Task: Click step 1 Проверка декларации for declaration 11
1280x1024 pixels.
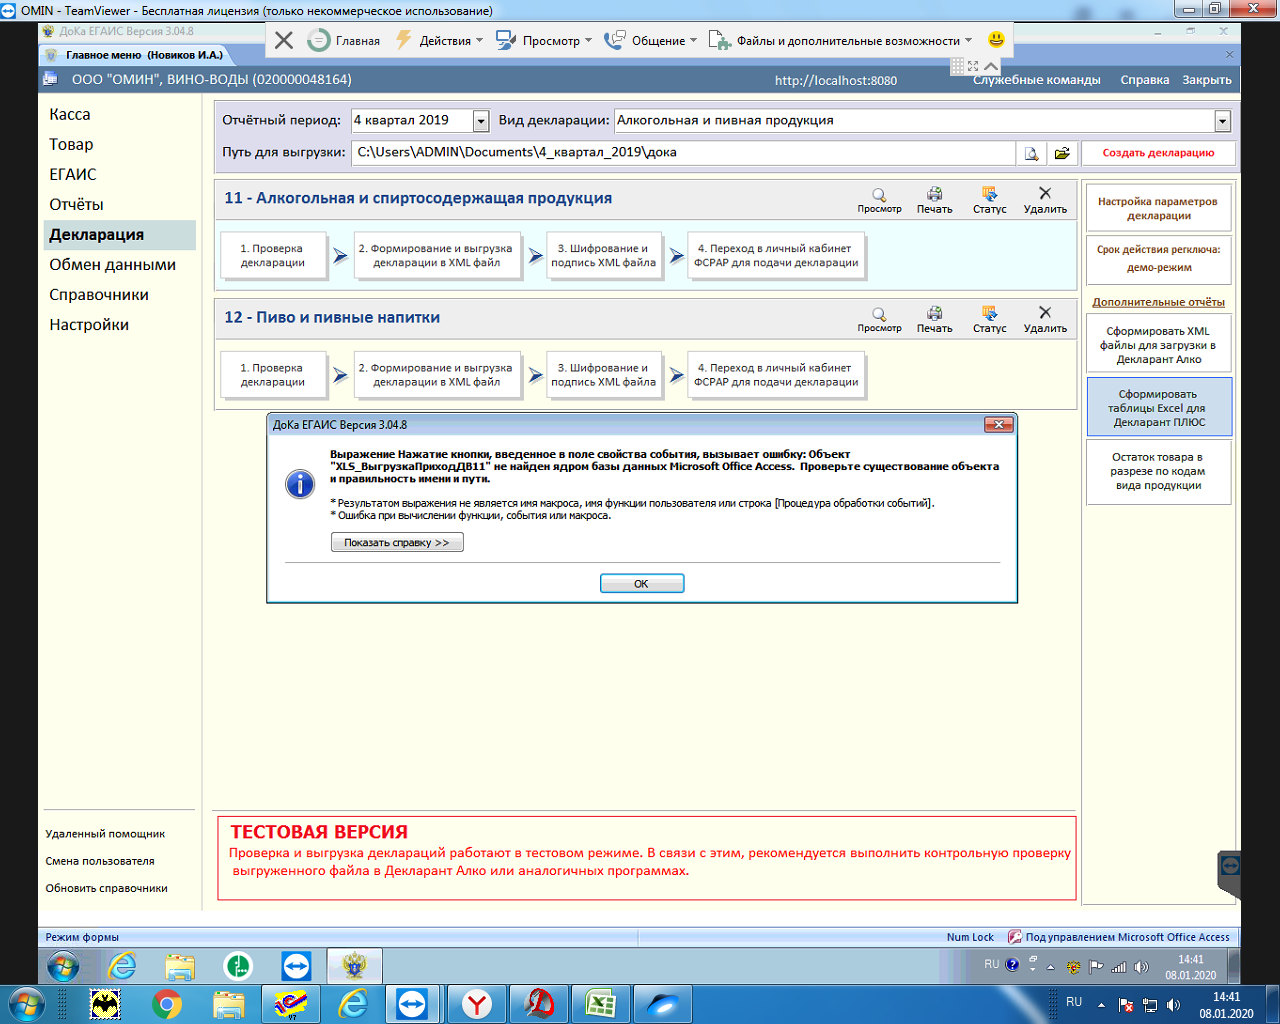Action: [272, 256]
